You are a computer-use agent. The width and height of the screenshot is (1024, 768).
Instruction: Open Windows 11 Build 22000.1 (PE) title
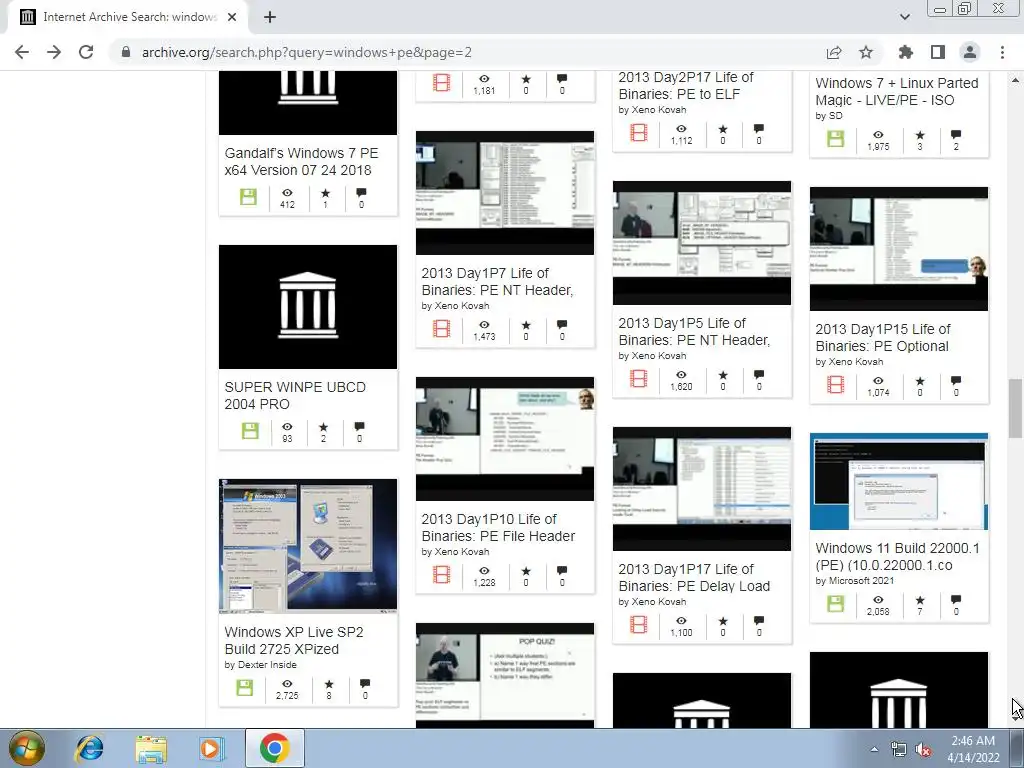tap(897, 556)
